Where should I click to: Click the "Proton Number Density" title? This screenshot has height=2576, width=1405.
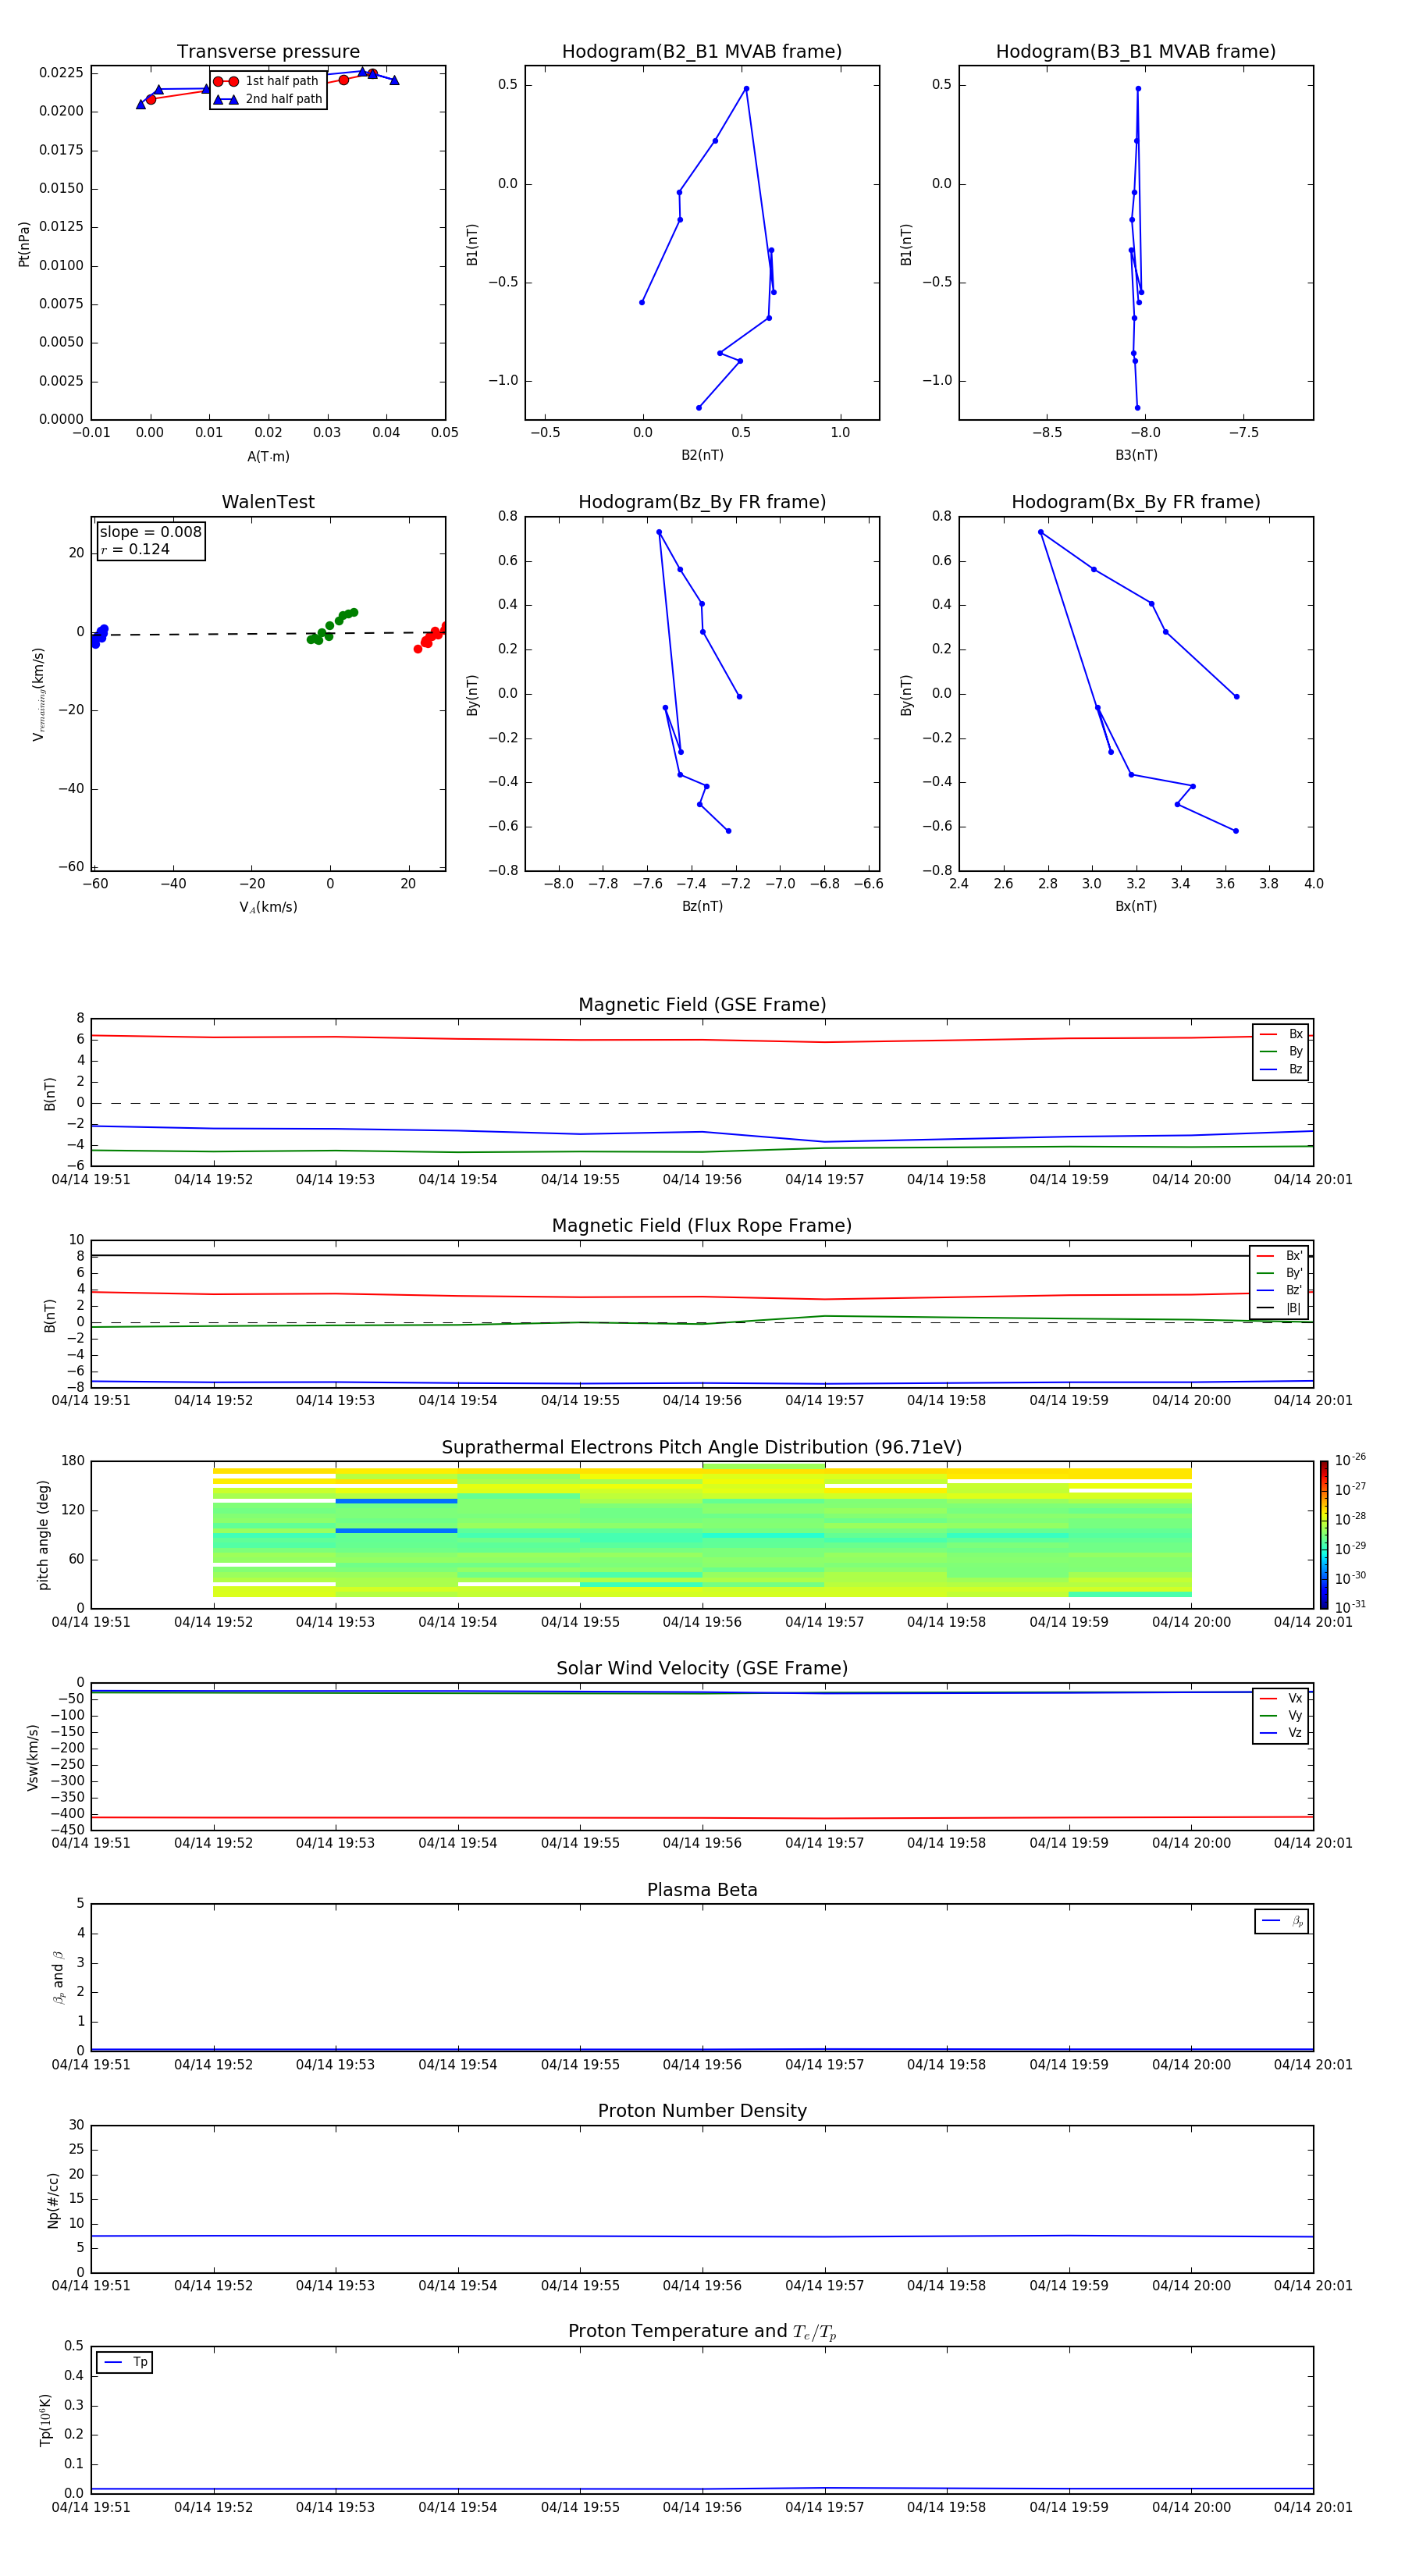pos(702,2111)
